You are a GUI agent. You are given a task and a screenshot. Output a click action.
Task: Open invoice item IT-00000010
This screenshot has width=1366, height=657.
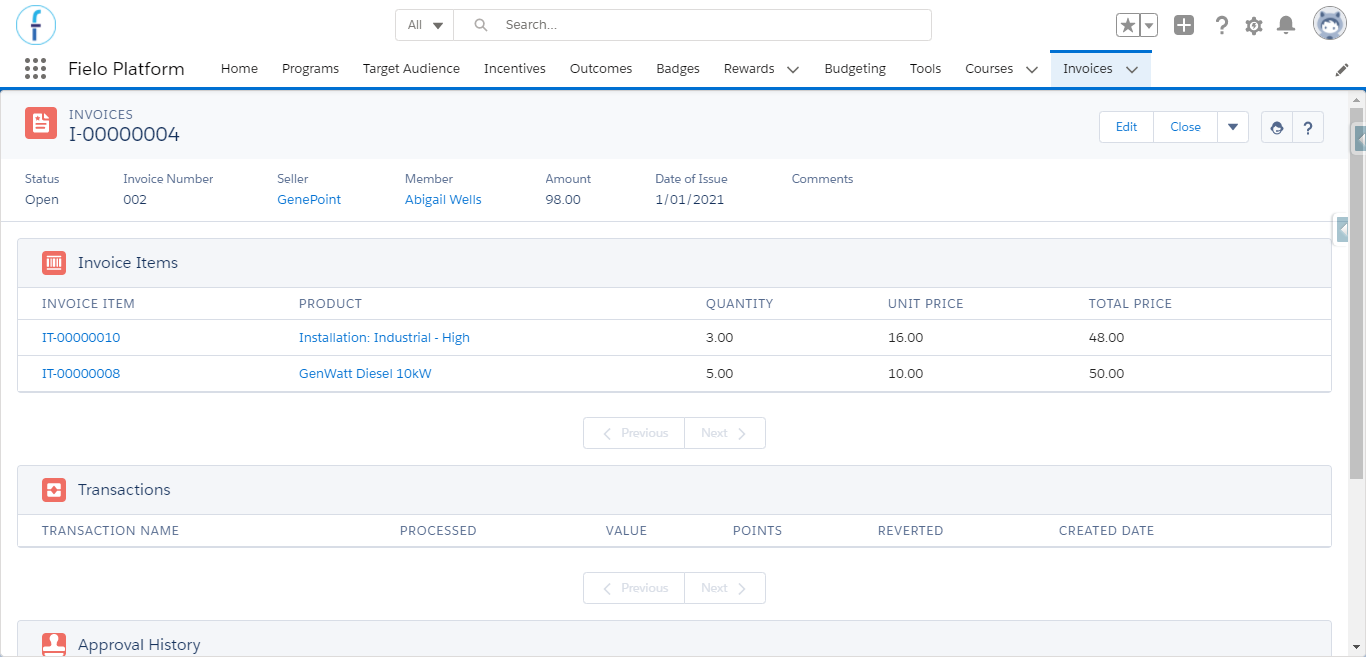pyautogui.click(x=81, y=338)
